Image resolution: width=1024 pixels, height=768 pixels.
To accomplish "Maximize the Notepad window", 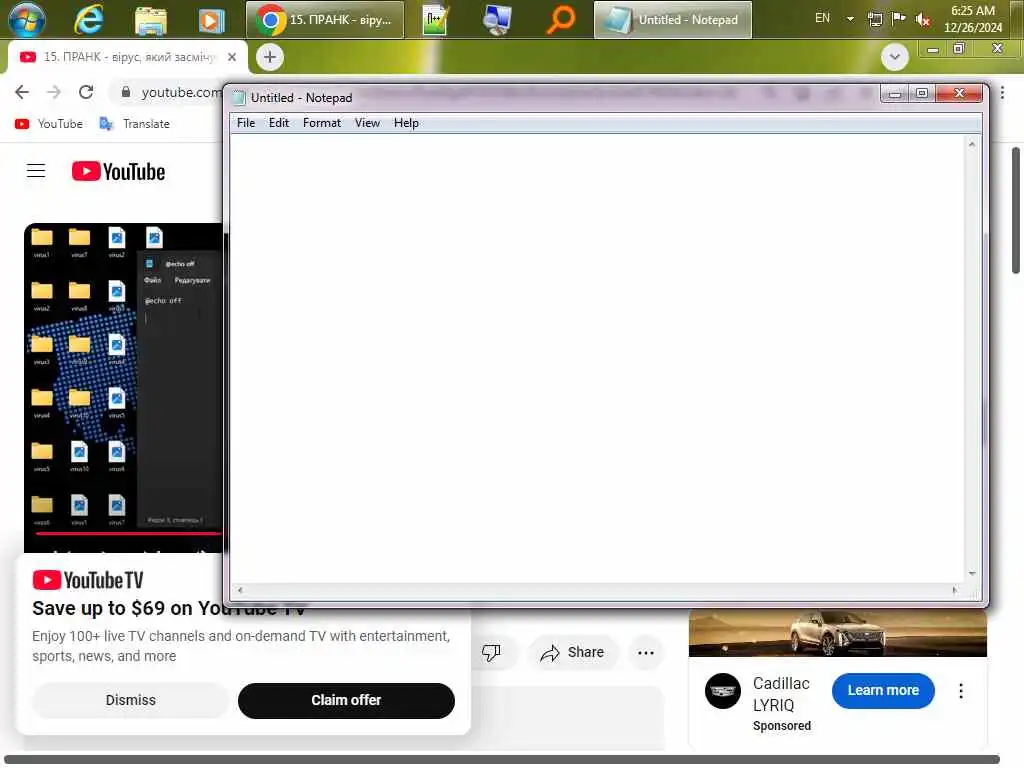I will click(921, 94).
